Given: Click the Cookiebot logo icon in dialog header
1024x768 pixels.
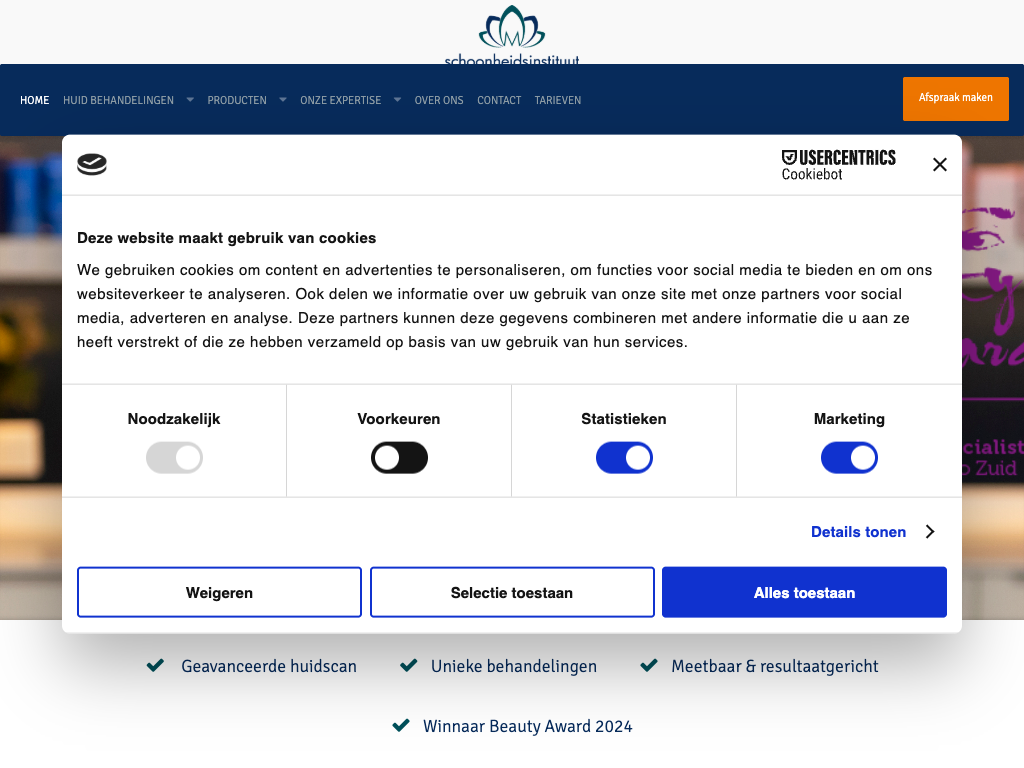Looking at the screenshot, I should pos(92,165).
